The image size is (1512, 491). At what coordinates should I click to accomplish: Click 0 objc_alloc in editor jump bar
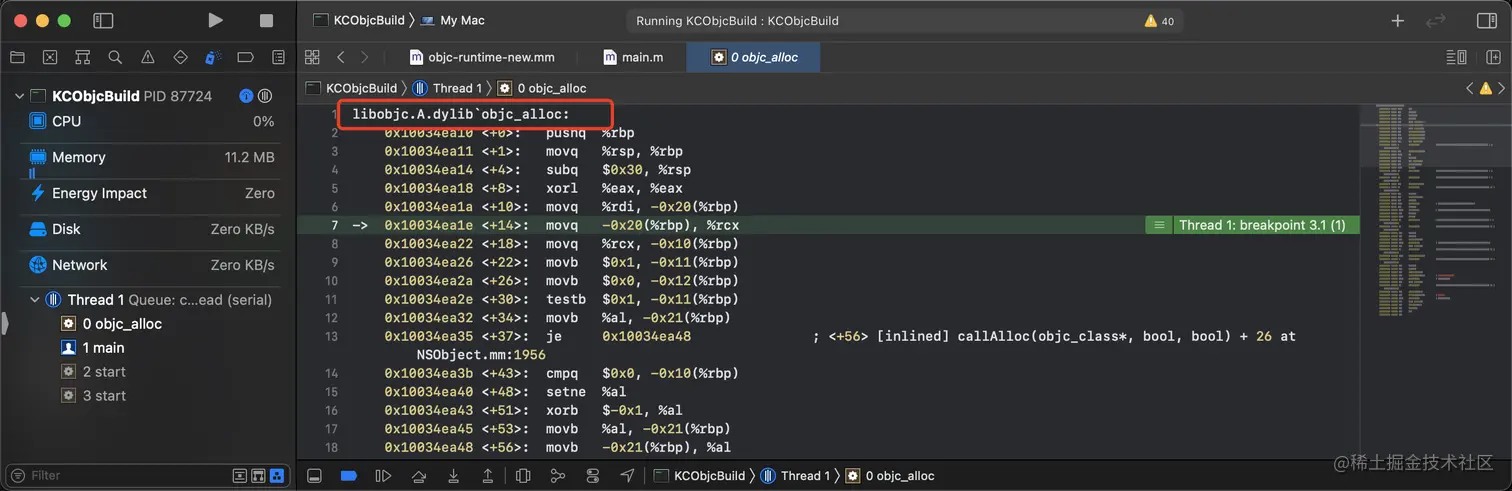(x=542, y=88)
